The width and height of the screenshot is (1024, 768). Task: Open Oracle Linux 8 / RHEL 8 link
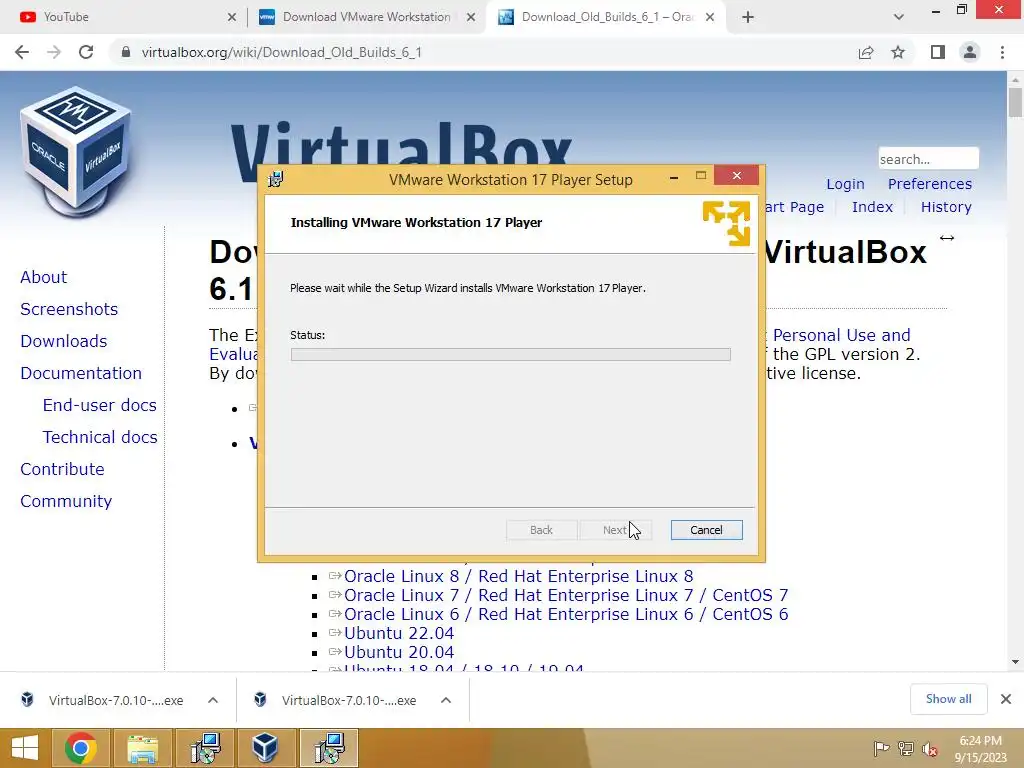[x=519, y=576]
